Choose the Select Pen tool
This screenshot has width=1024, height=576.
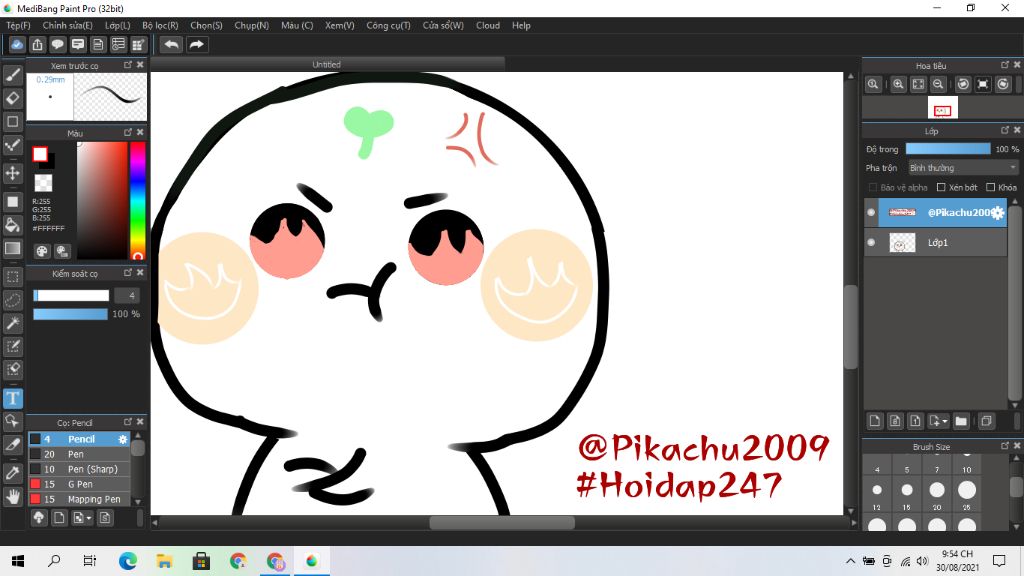12,346
